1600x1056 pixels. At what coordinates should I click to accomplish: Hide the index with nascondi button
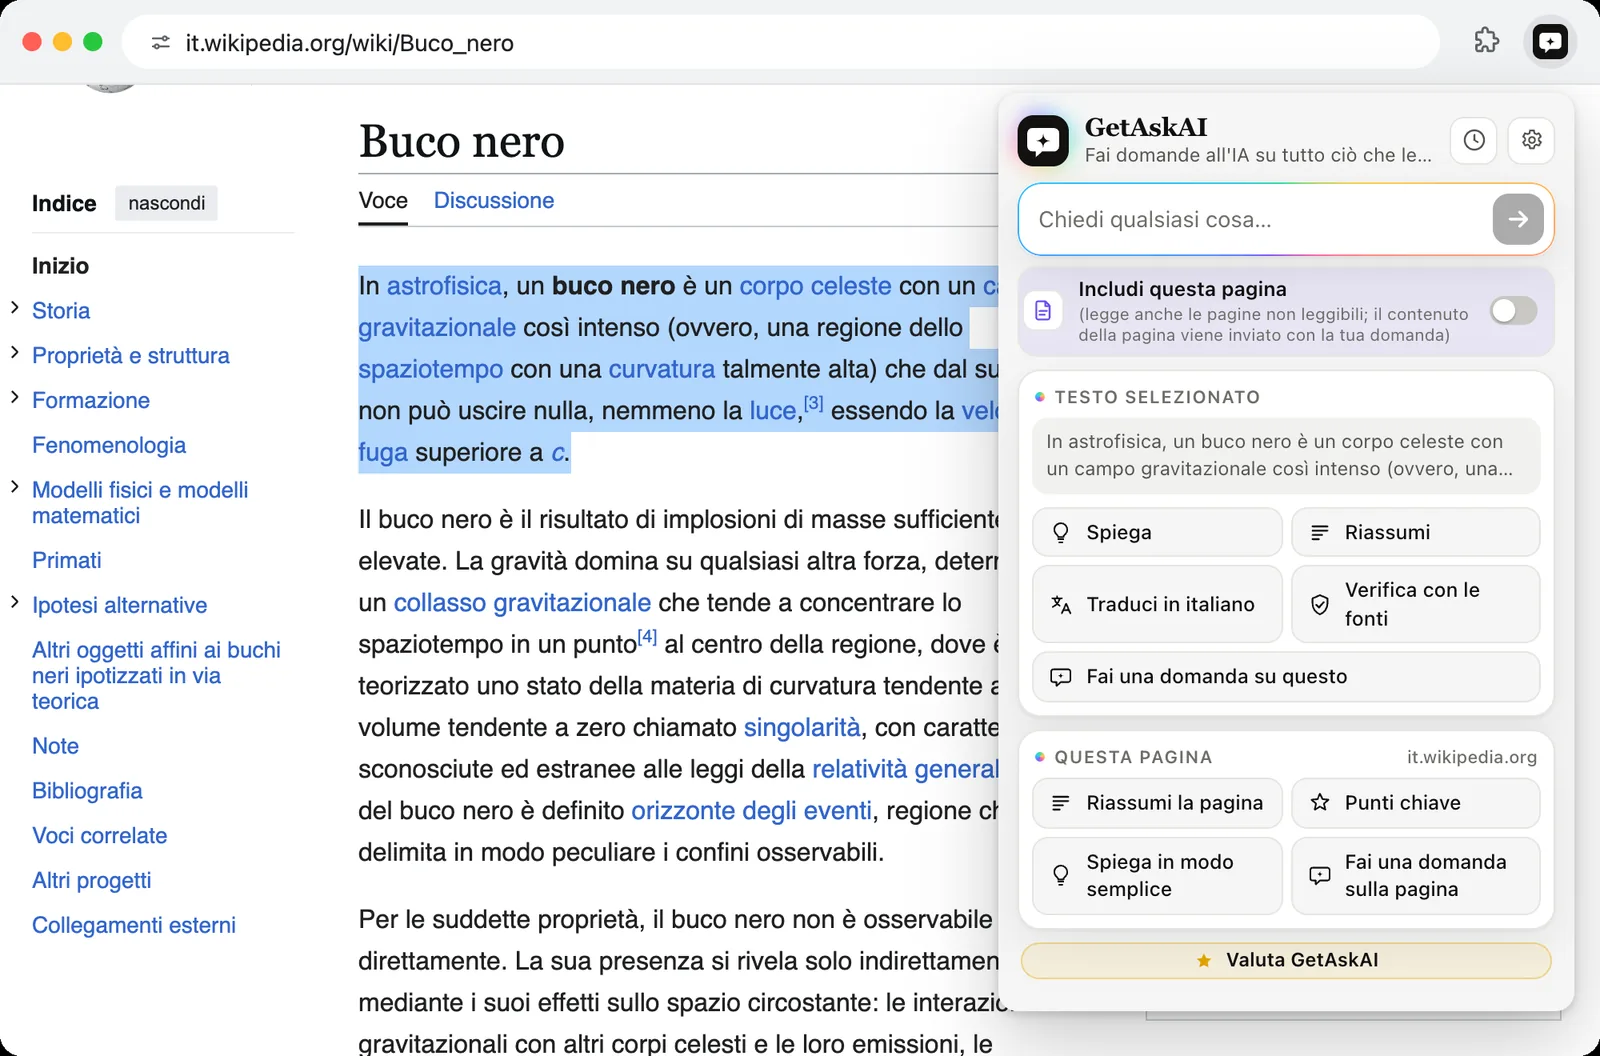tap(166, 203)
